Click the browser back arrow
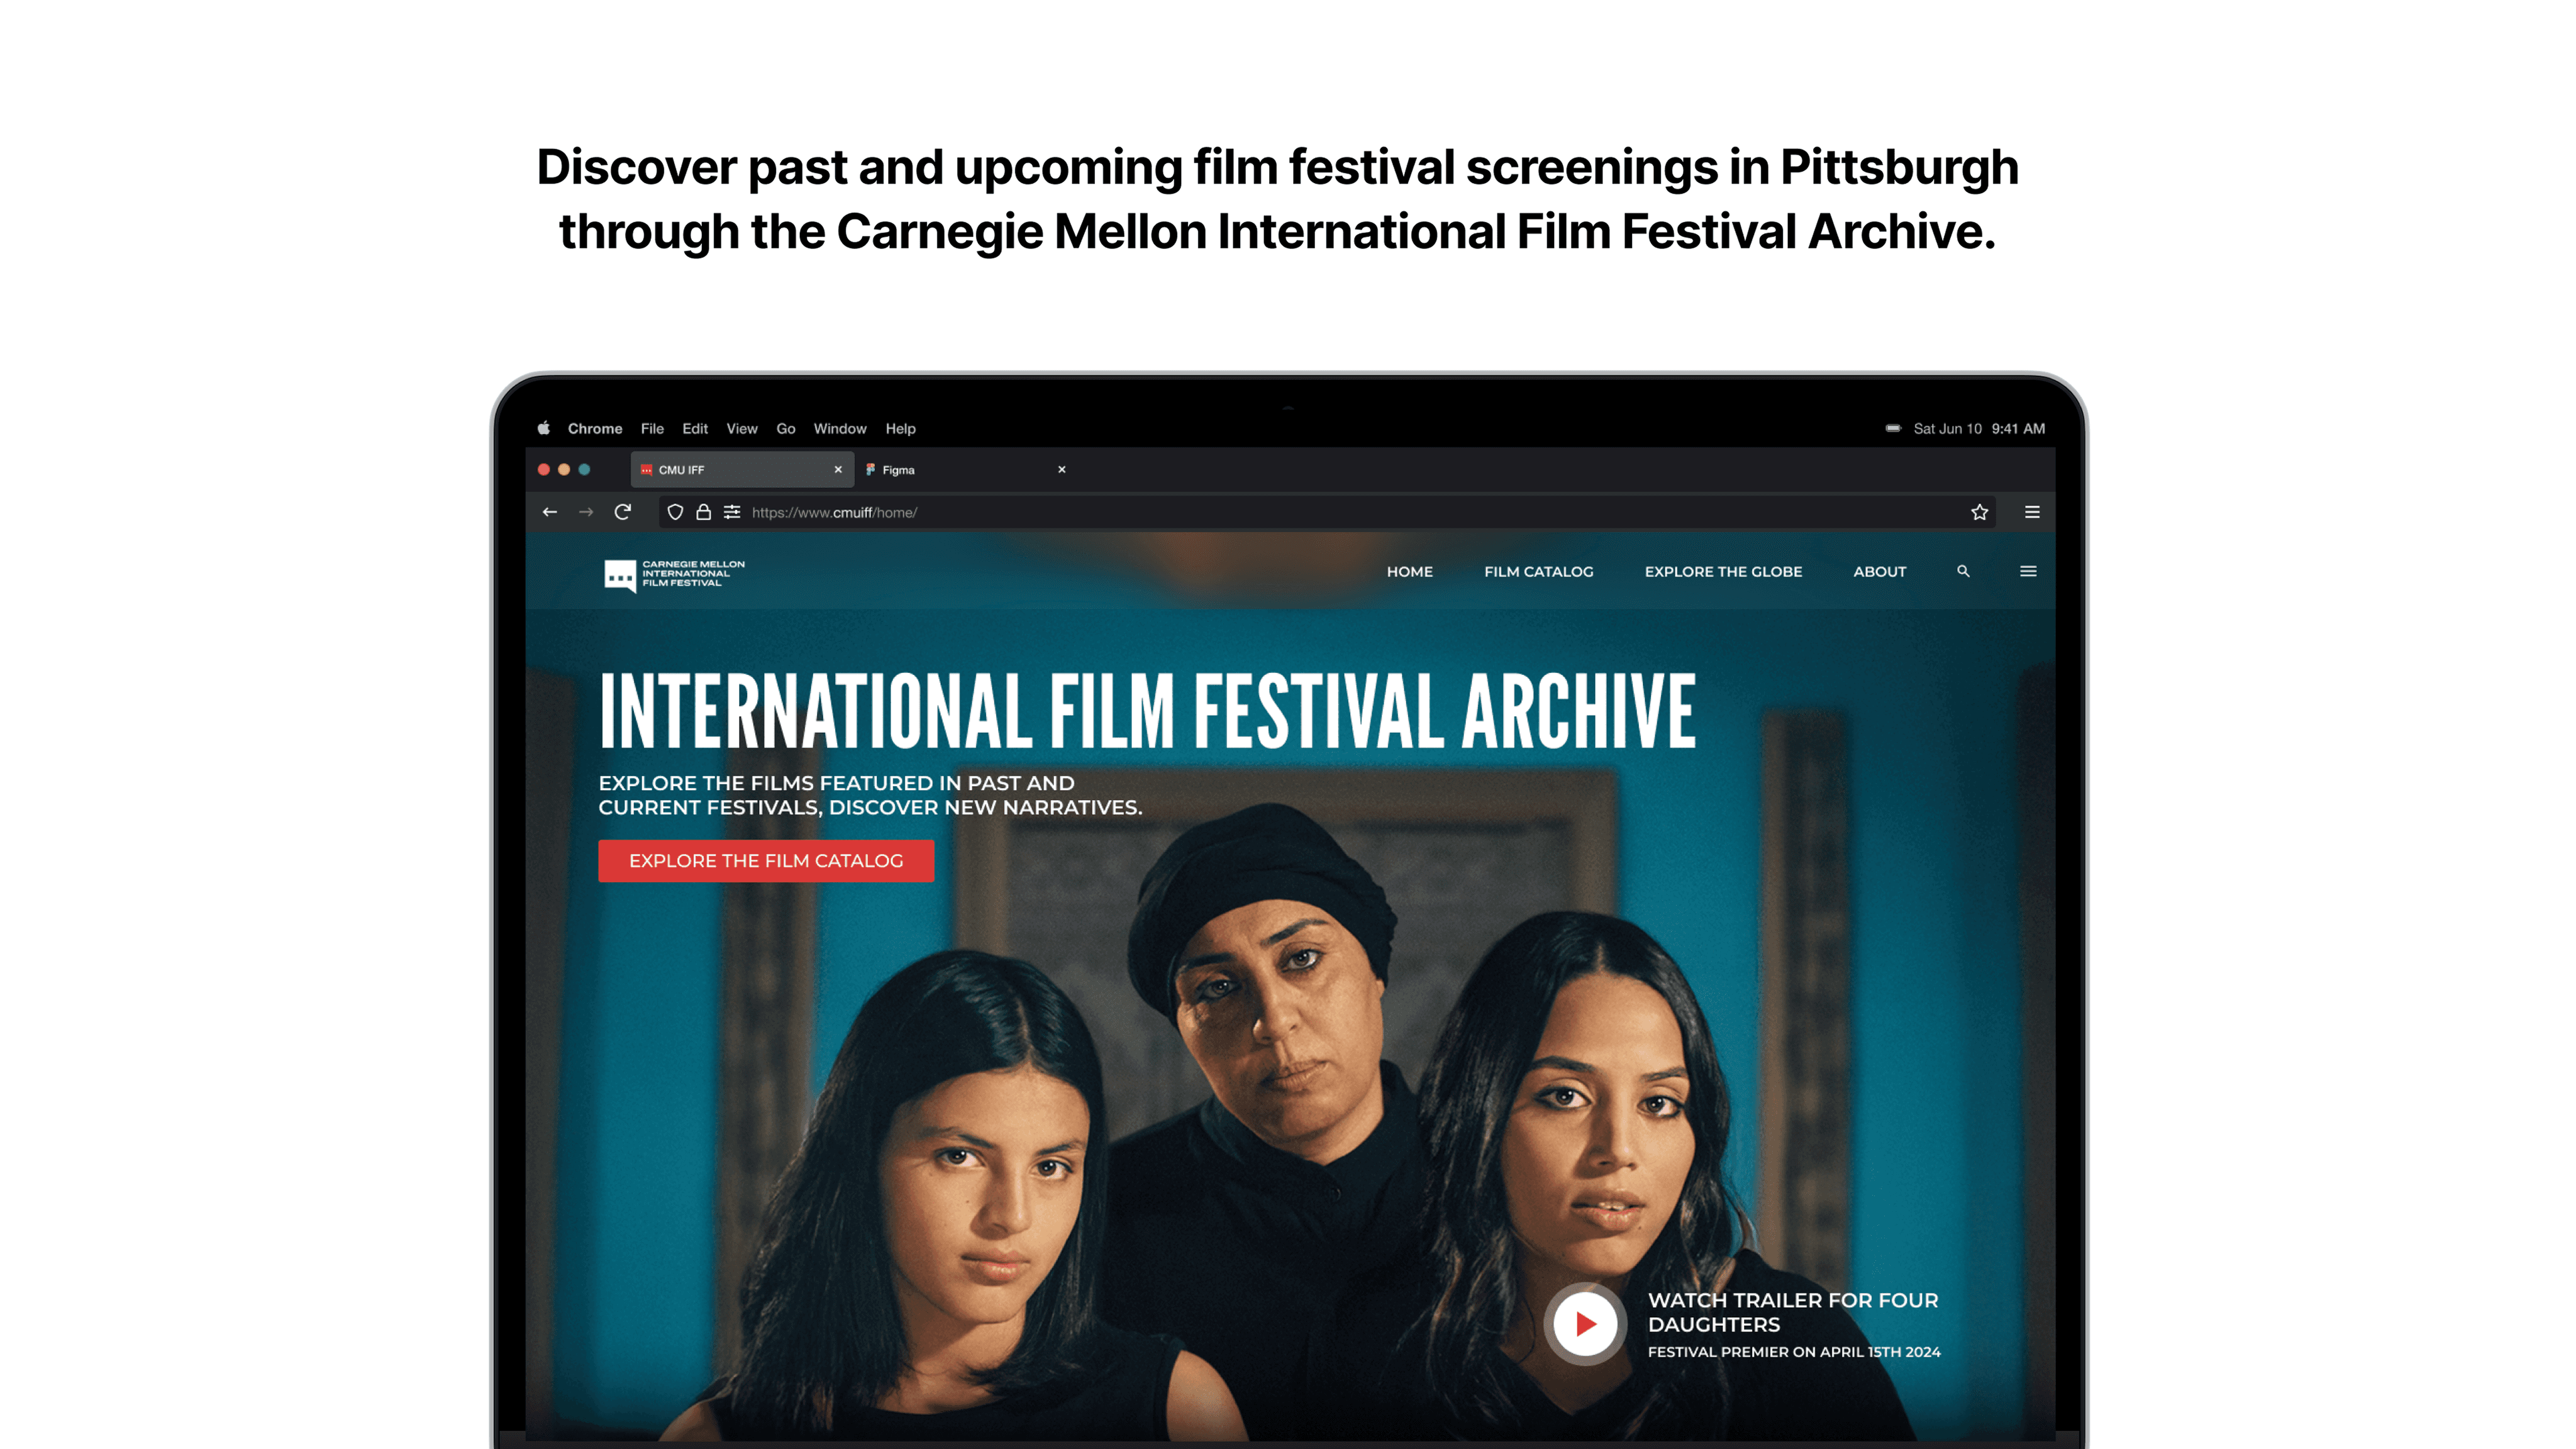 [x=550, y=512]
